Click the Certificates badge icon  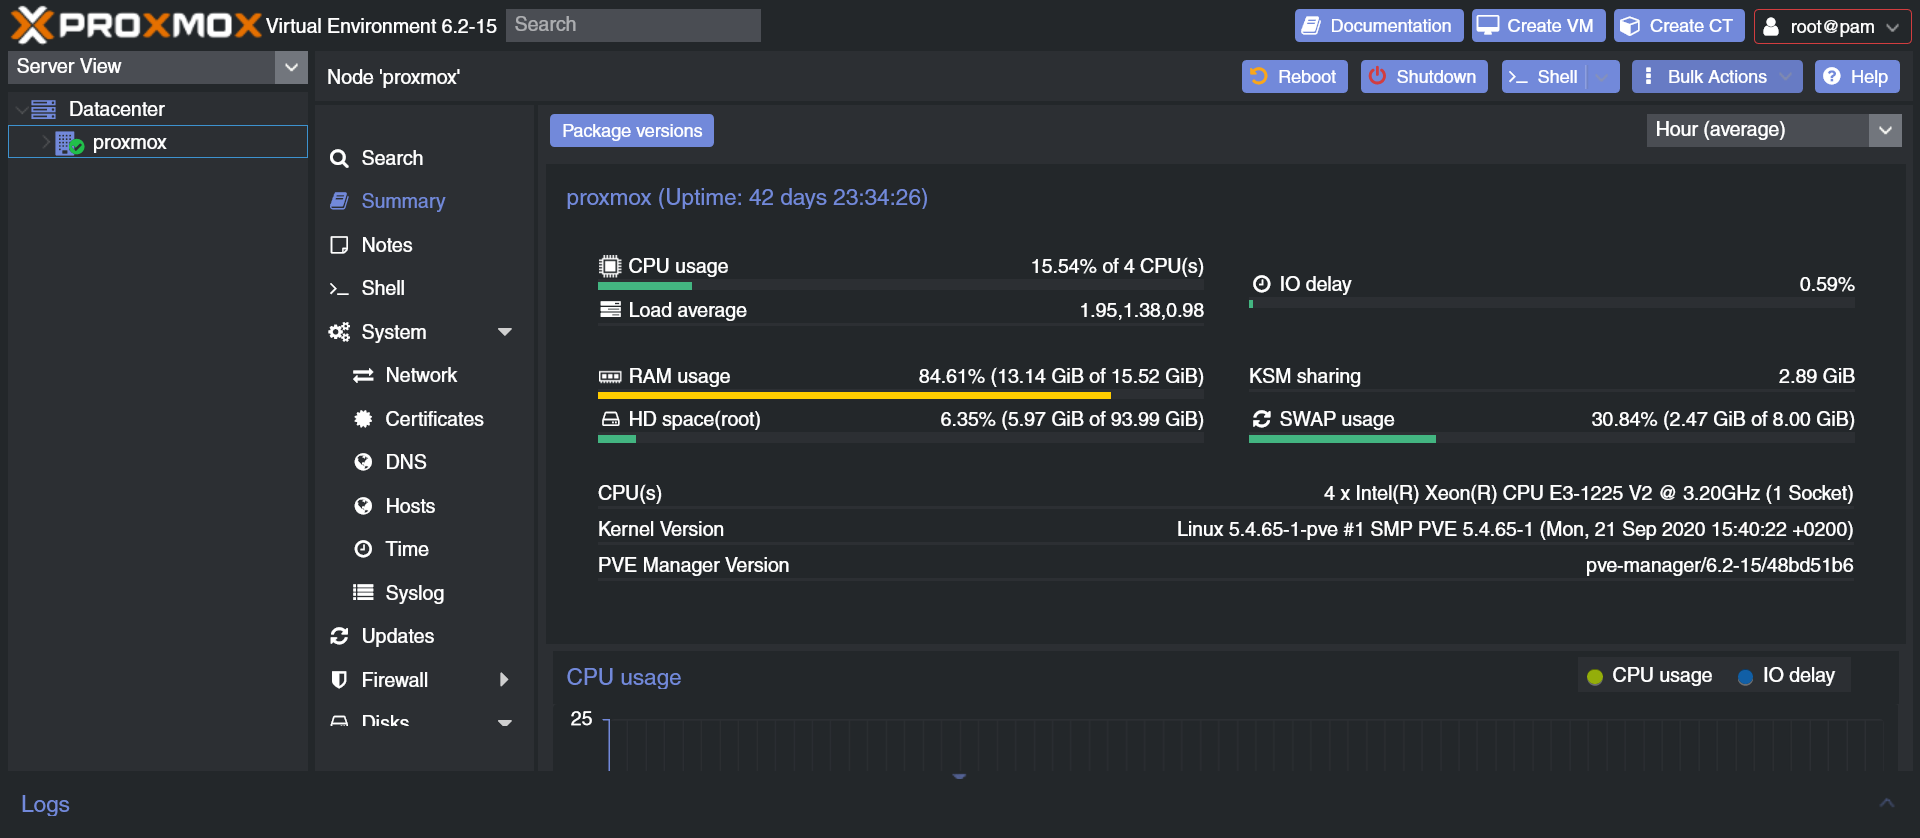pos(363,419)
